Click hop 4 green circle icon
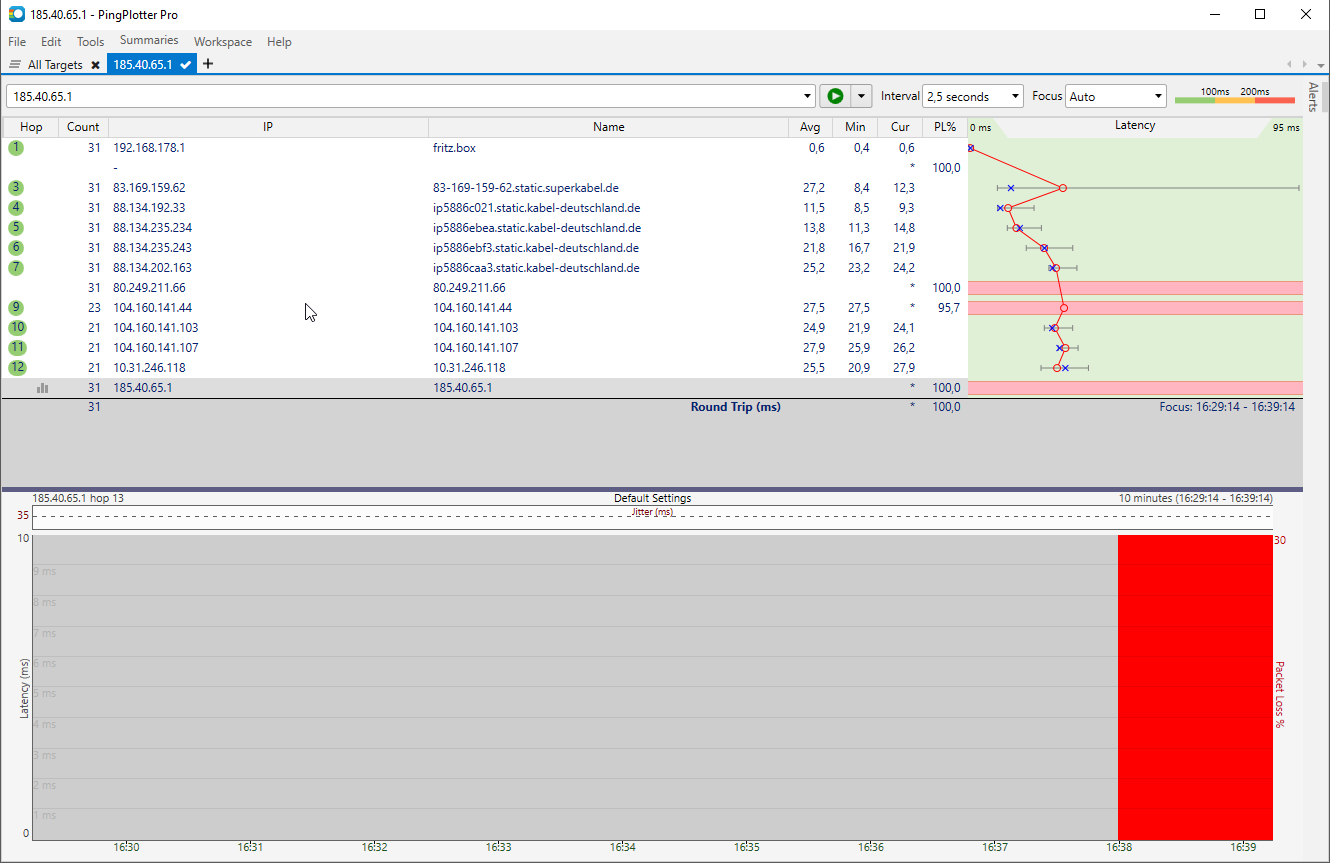Screen dimensions: 1330x863 pyautogui.click(x=16, y=208)
